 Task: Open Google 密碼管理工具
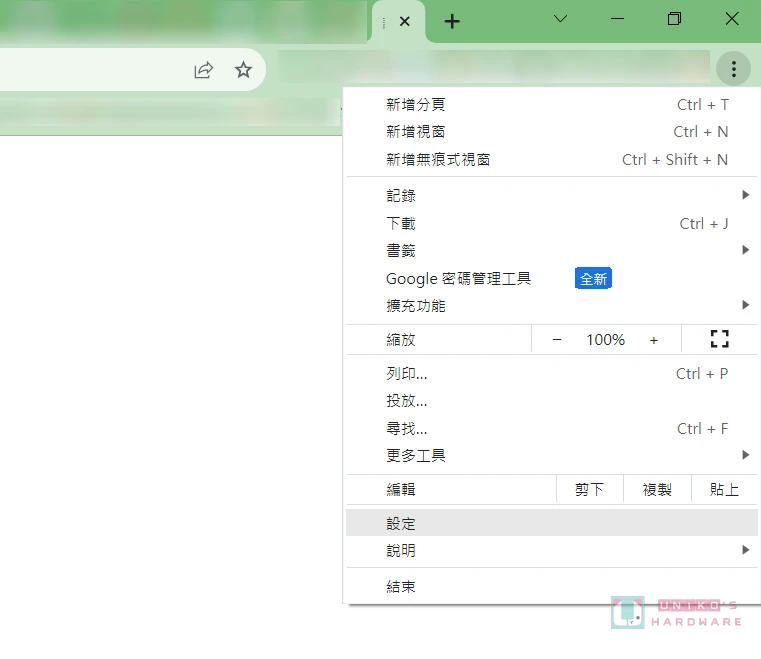pos(552,279)
